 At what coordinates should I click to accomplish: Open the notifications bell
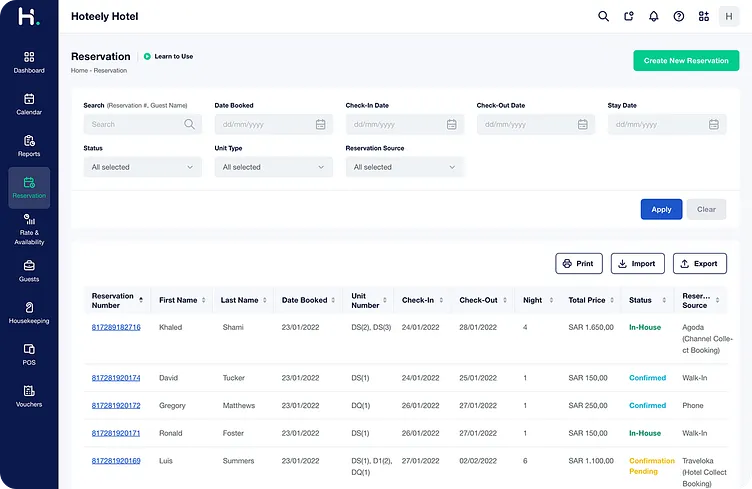pyautogui.click(x=654, y=16)
